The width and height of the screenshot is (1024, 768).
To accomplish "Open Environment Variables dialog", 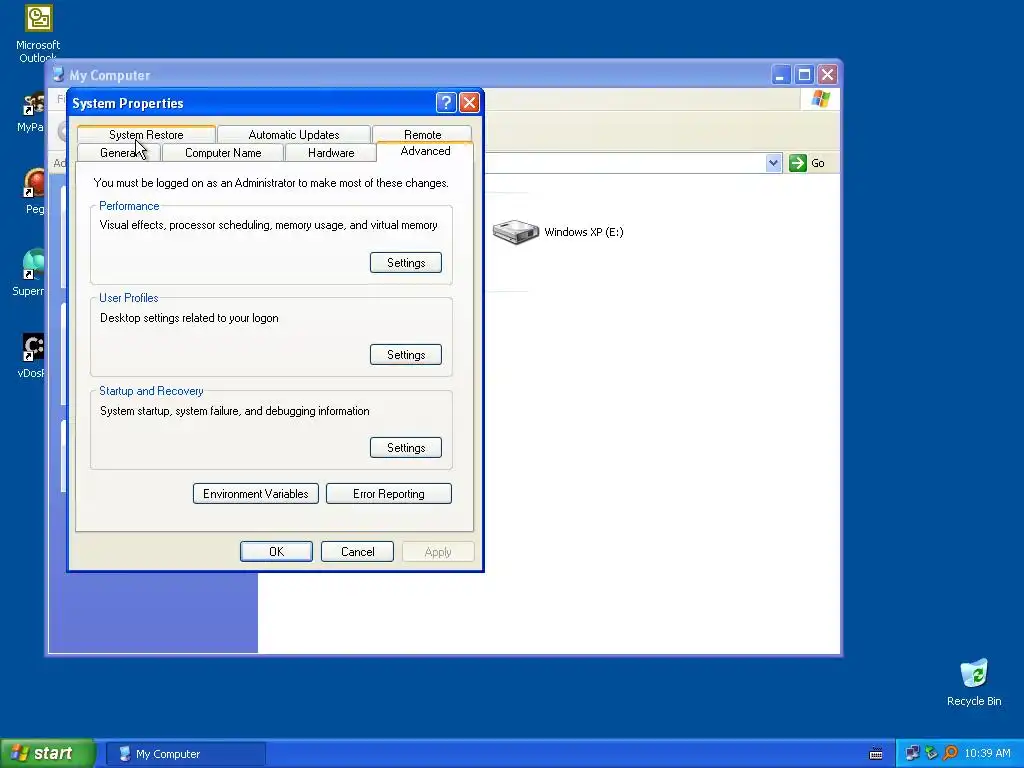I will (255, 494).
